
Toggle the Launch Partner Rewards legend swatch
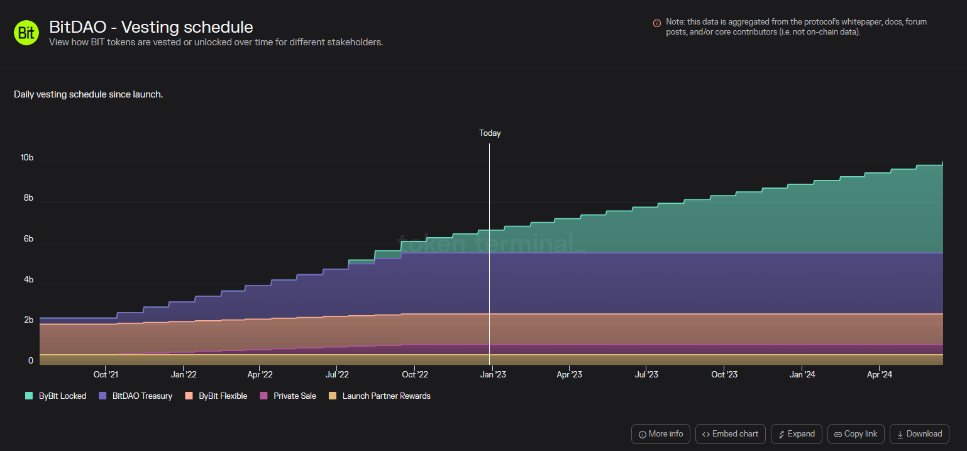point(333,396)
